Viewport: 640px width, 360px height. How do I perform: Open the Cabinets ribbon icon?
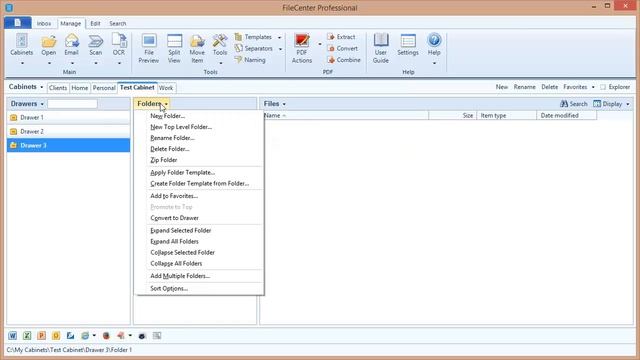click(x=22, y=44)
